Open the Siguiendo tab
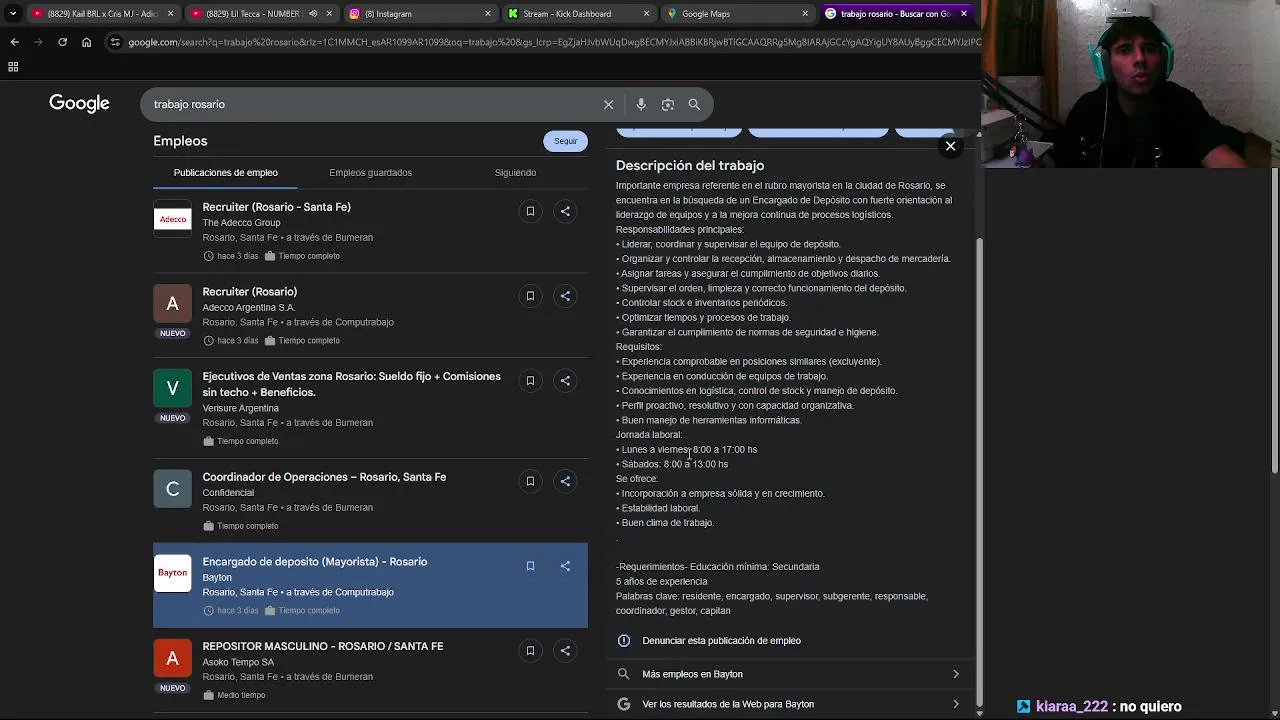The width and height of the screenshot is (1280, 720). coord(515,173)
